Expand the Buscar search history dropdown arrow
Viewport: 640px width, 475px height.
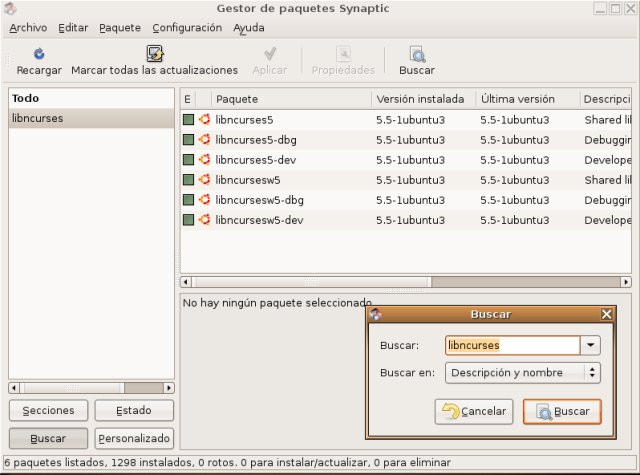tap(591, 345)
